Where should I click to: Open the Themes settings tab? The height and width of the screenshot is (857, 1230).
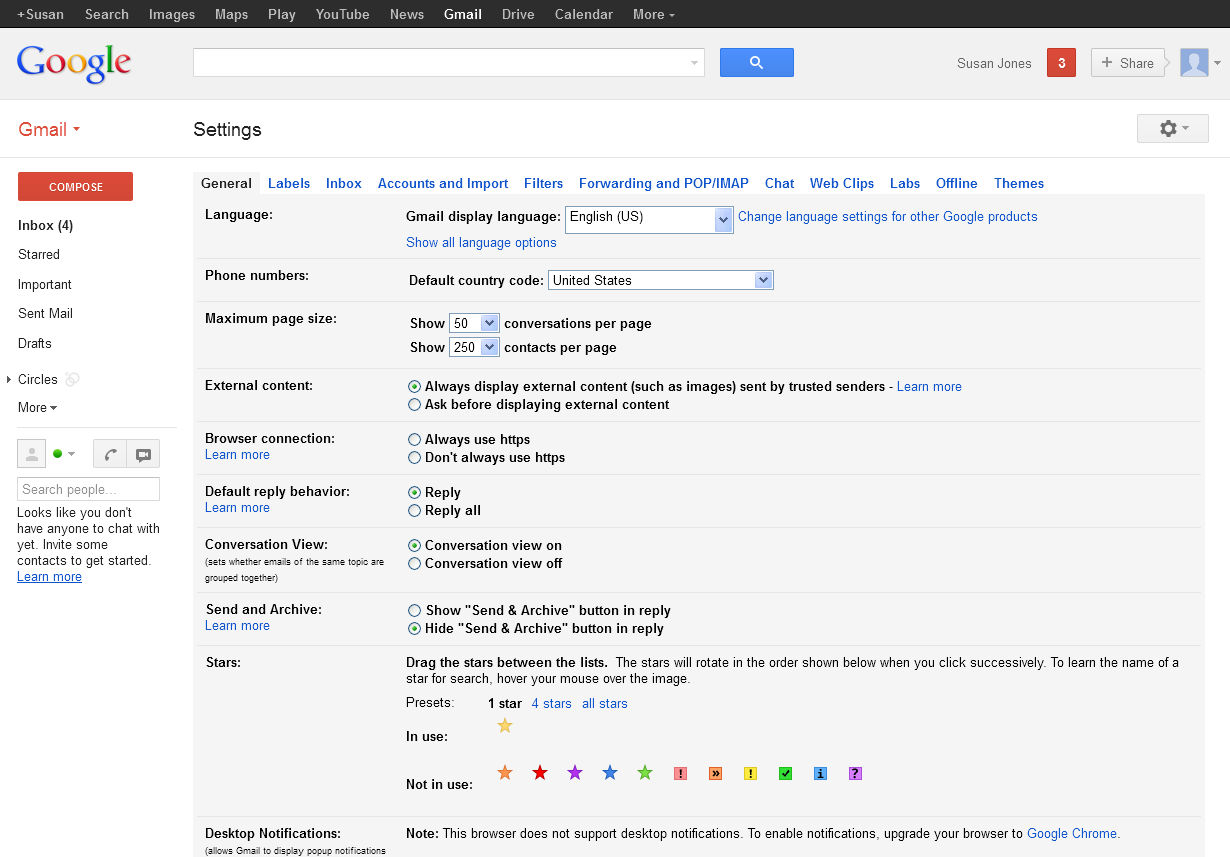[x=1019, y=183]
